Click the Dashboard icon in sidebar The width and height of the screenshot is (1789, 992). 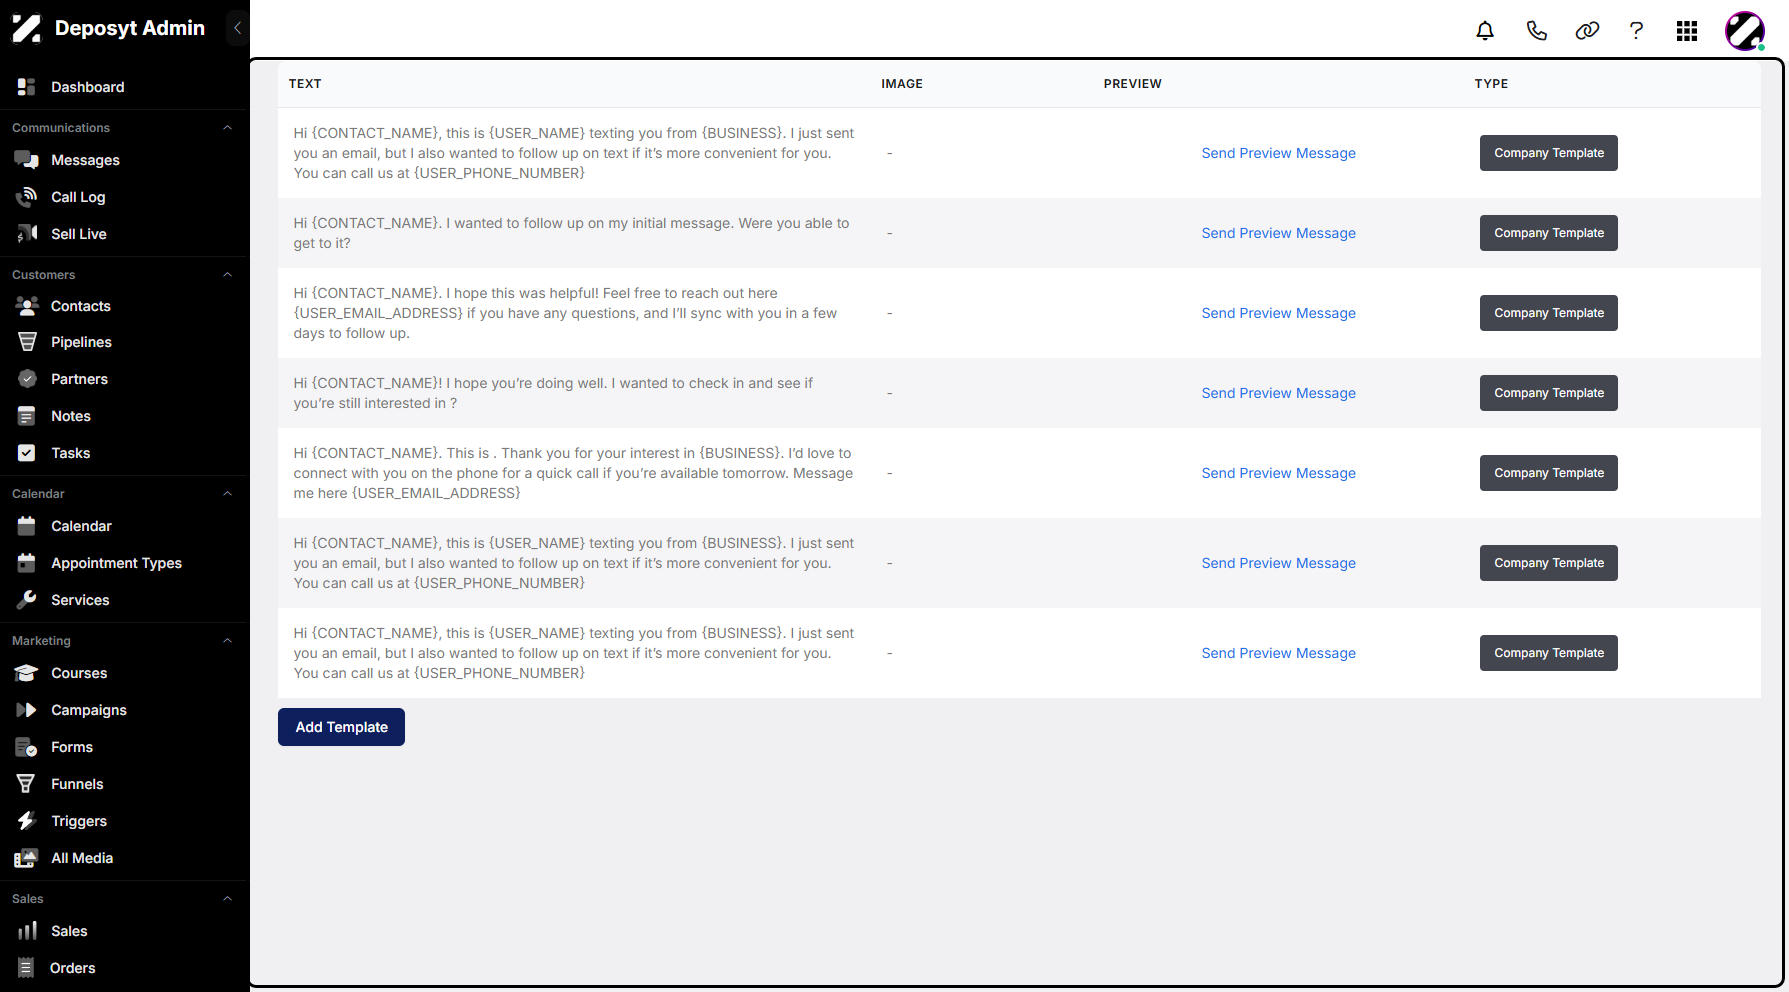[27, 87]
